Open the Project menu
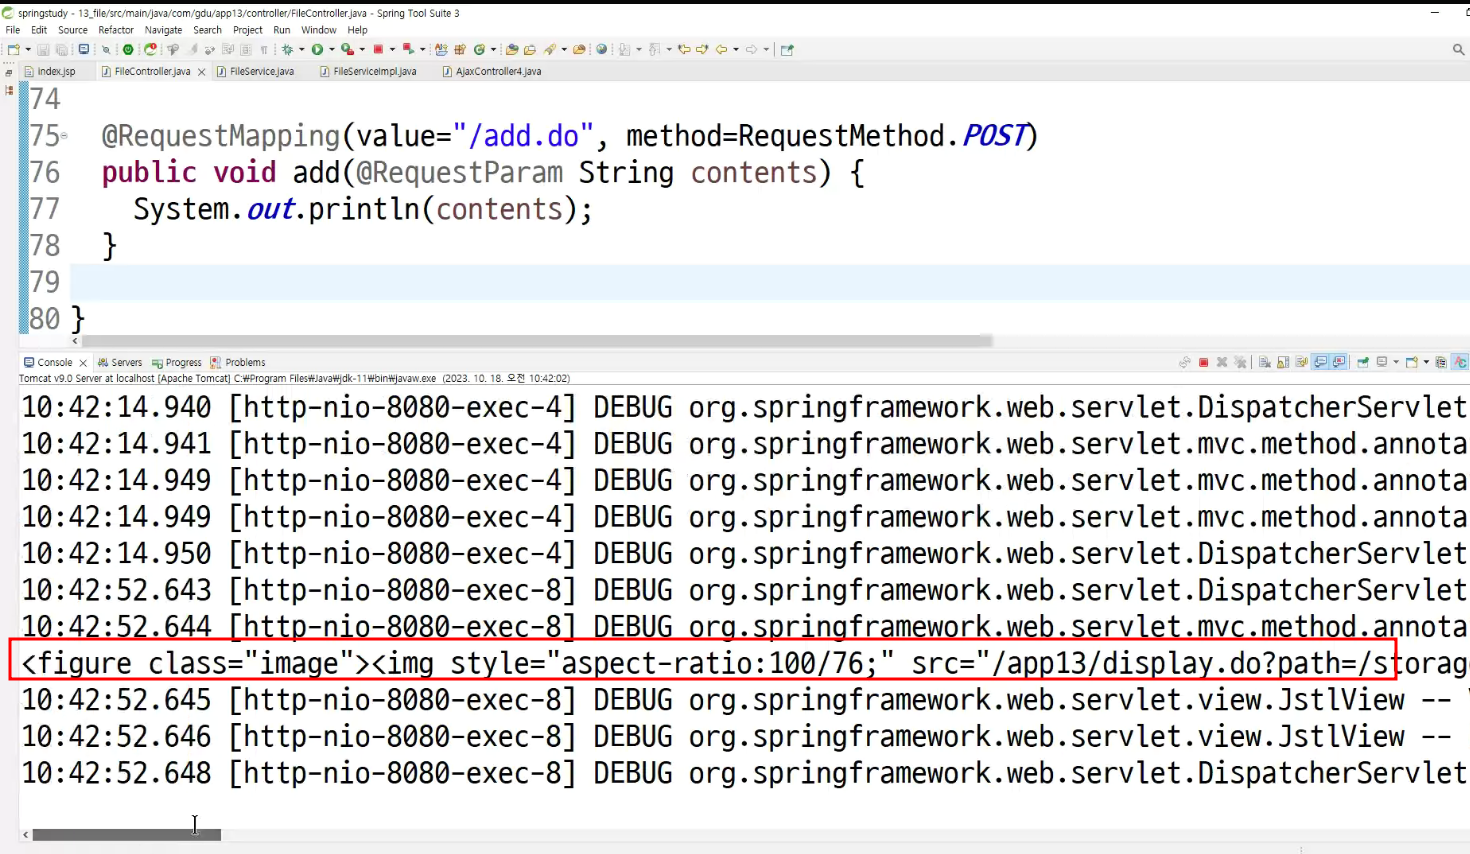The height and width of the screenshot is (854, 1470). click(248, 30)
